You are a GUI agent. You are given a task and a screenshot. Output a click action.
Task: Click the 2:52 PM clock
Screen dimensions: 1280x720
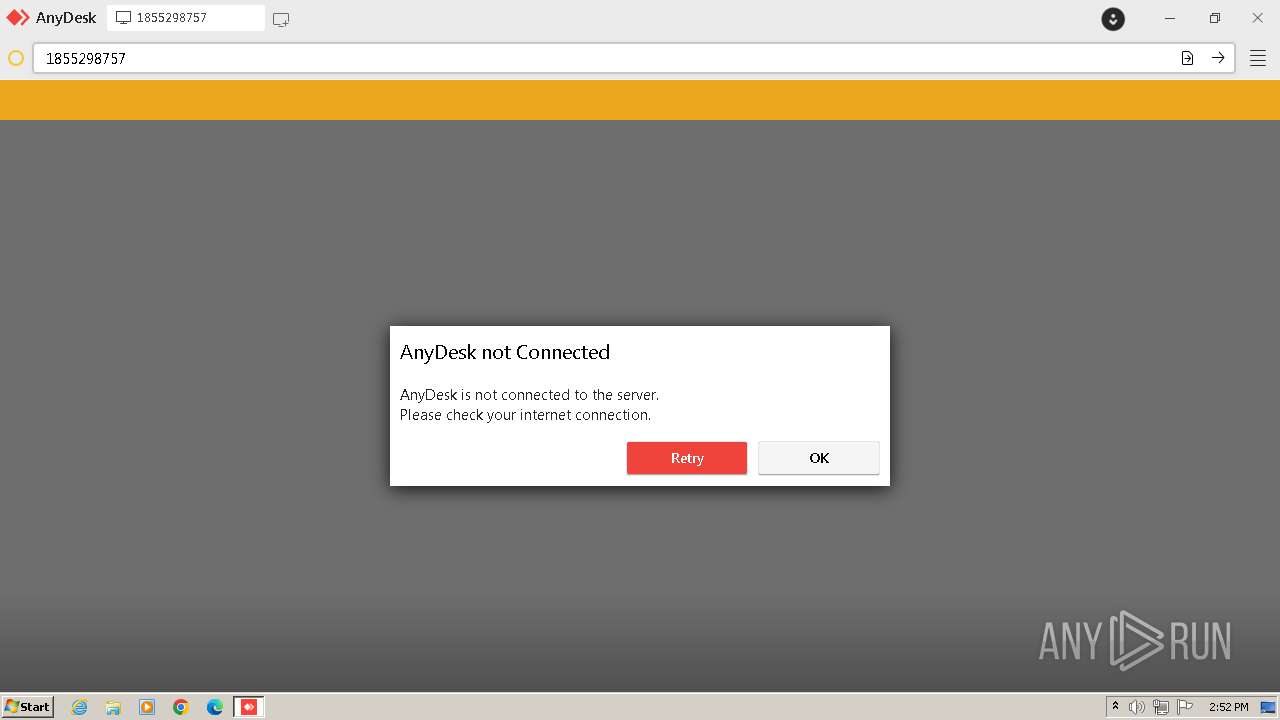click(x=1229, y=707)
